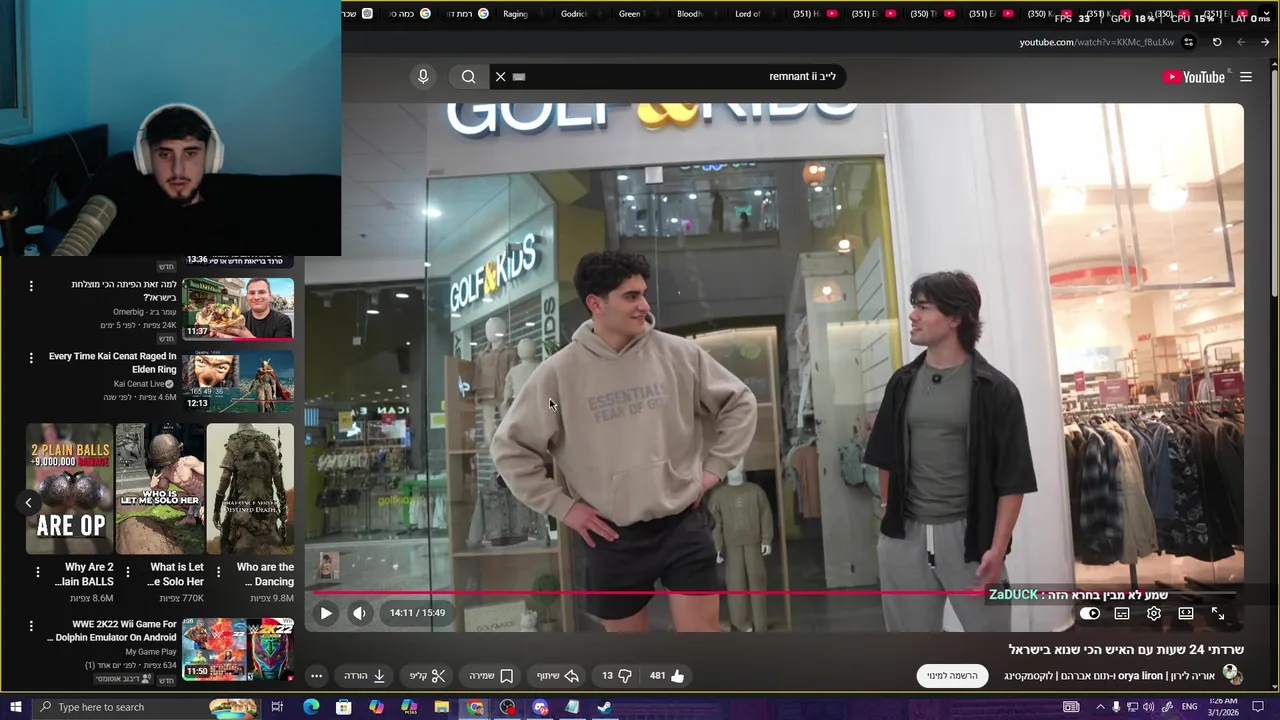Image resolution: width=1280 pixels, height=720 pixels.
Task: Open options for 'Who are the Dancing' short
Action: pyautogui.click(x=218, y=573)
